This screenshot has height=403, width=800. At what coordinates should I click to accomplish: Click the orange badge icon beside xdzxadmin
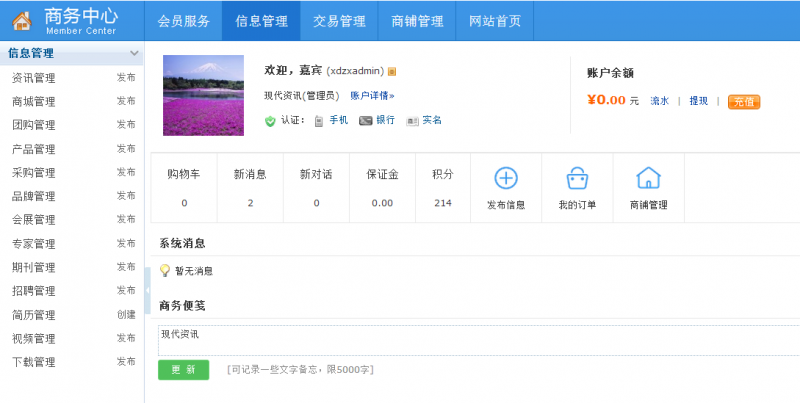point(392,72)
